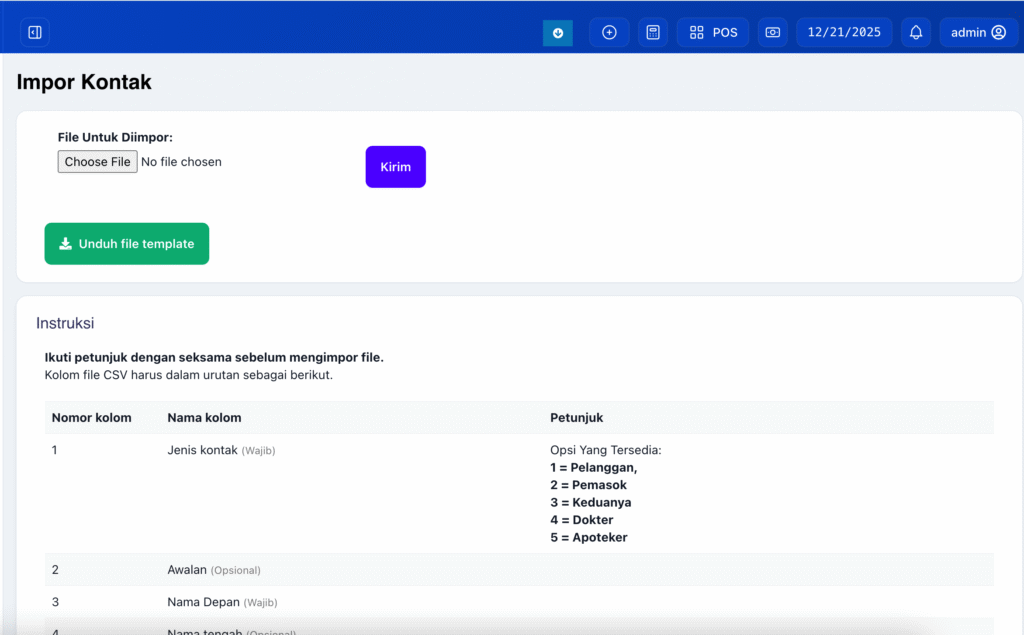Viewport: 1024px width, 635px height.
Task: Click the Jenis kontak row name
Action: click(203, 451)
